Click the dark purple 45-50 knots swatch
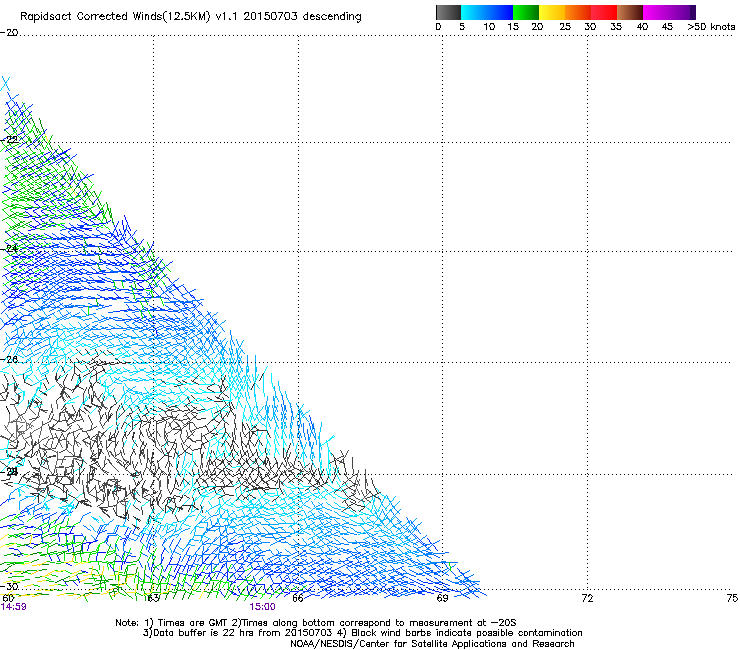Viewport: 740px width, 650px height. [x=682, y=12]
